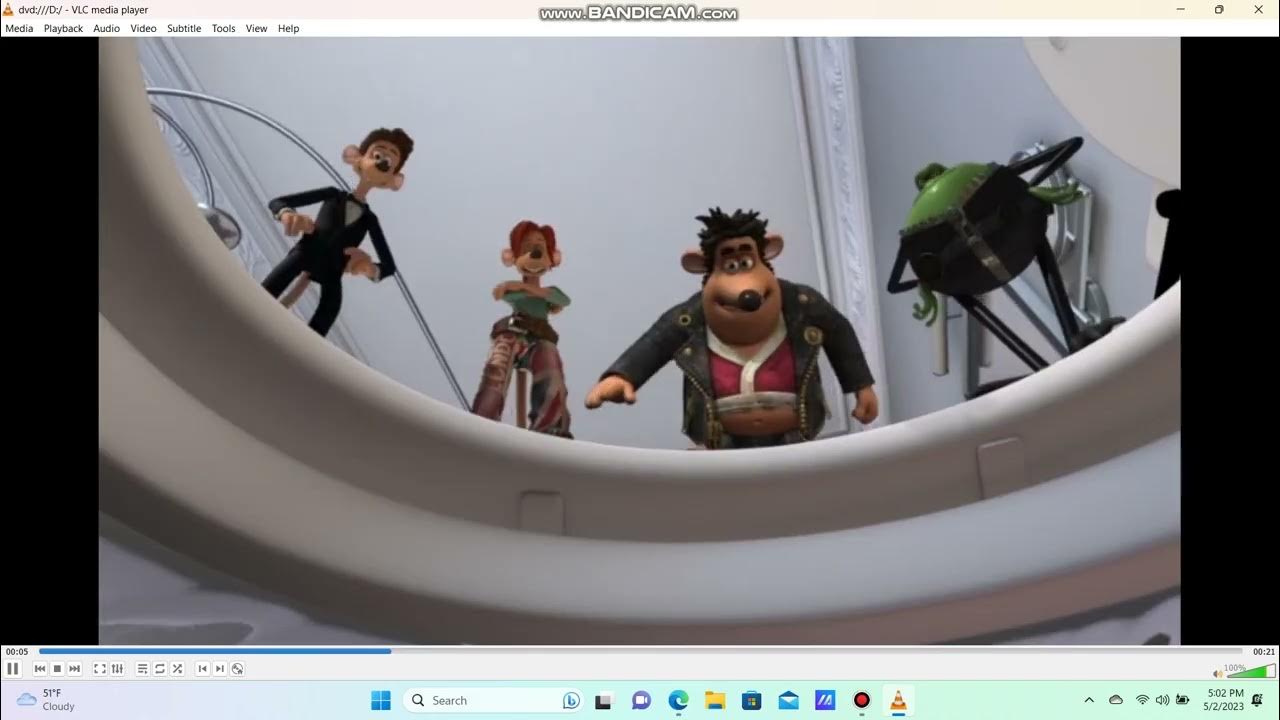Seek along the playback progress bar

pos(639,651)
